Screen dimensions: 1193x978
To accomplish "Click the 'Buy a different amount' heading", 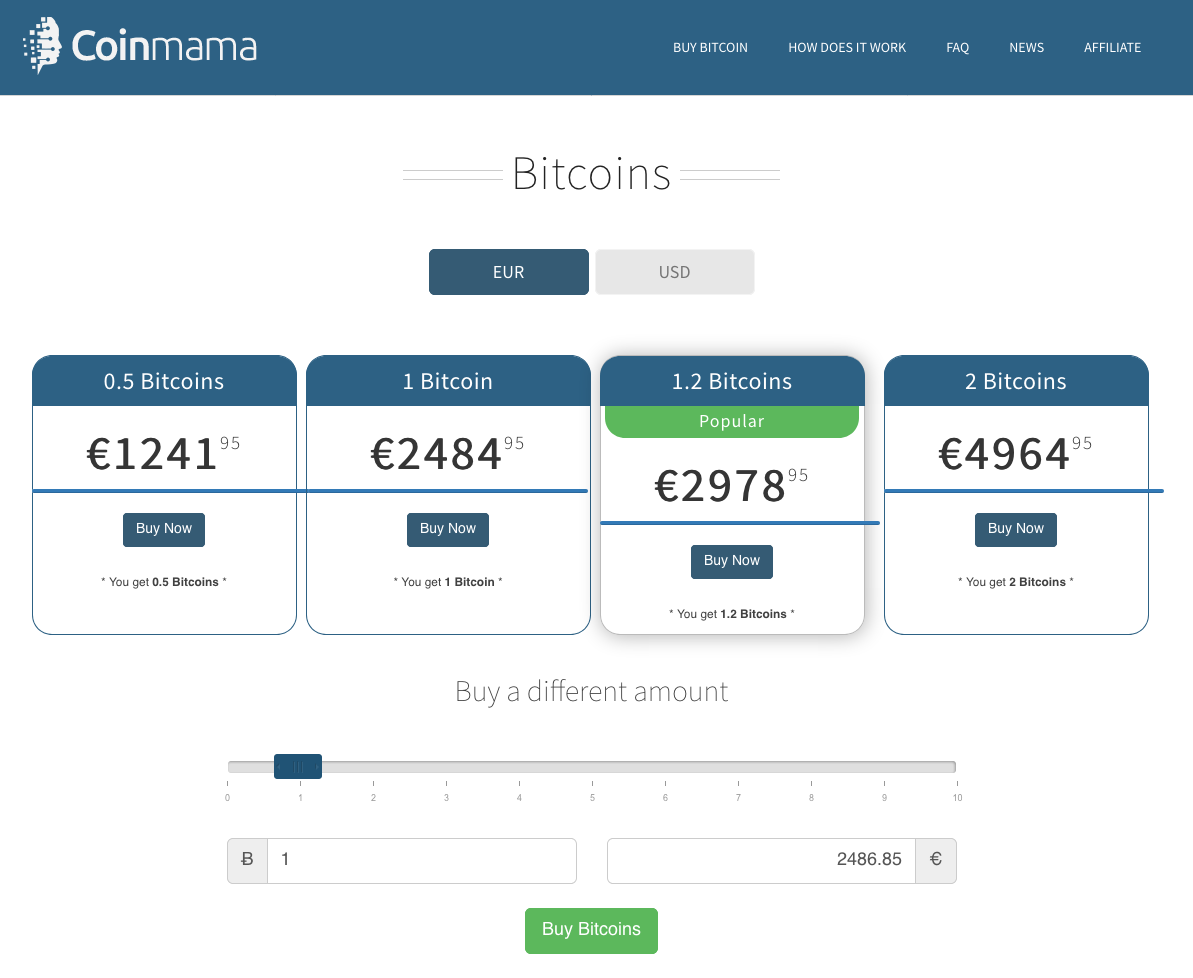I will [x=591, y=692].
